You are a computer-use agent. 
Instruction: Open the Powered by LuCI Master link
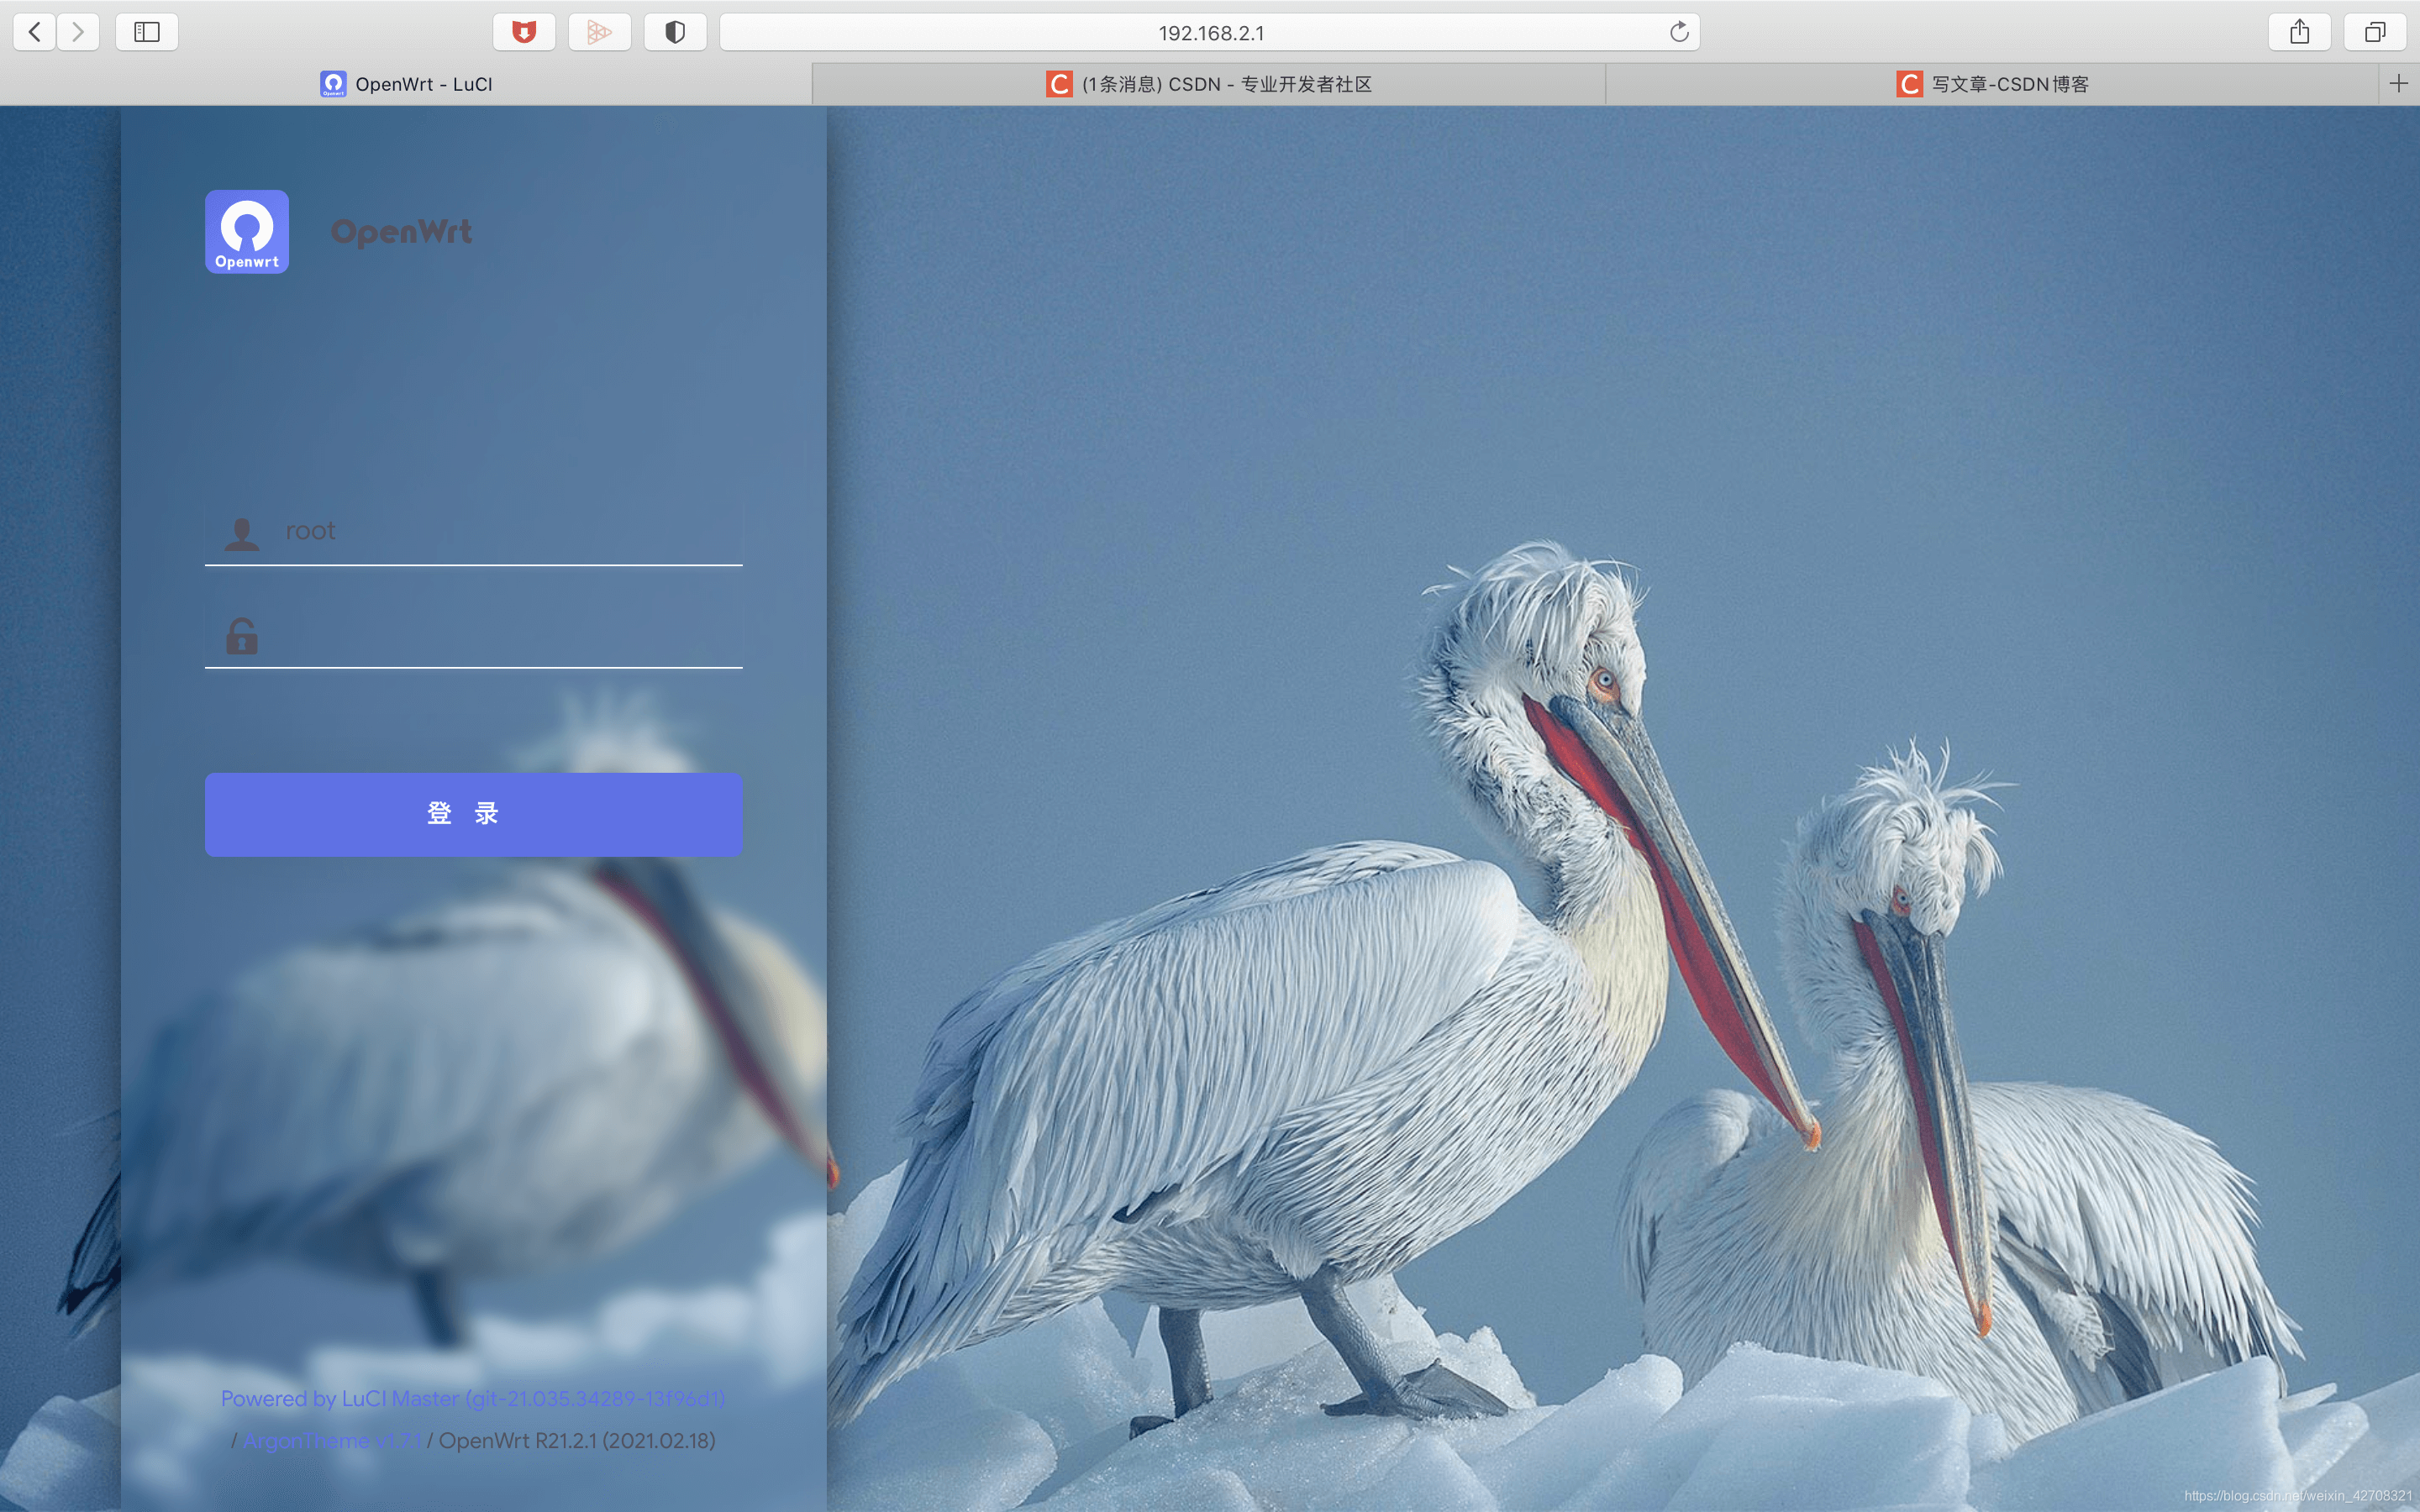472,1398
